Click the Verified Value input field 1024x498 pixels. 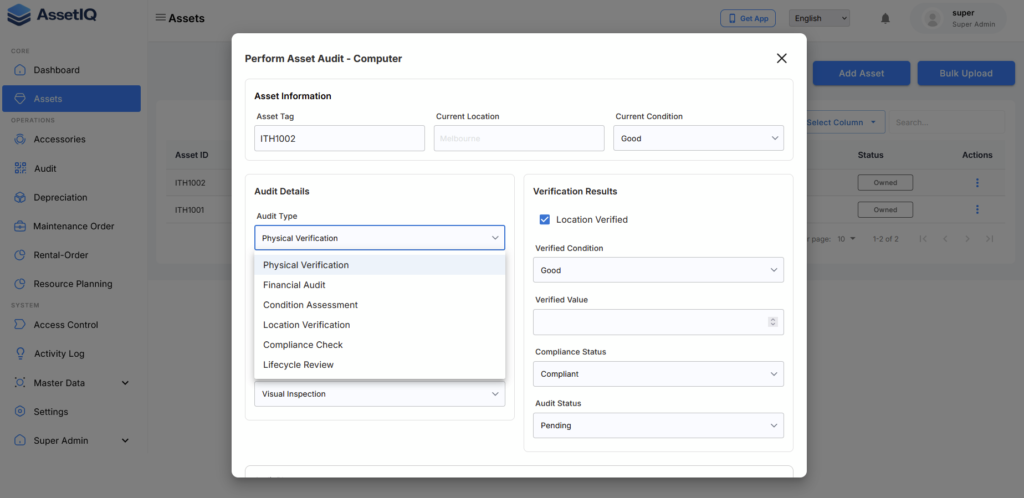pos(658,322)
